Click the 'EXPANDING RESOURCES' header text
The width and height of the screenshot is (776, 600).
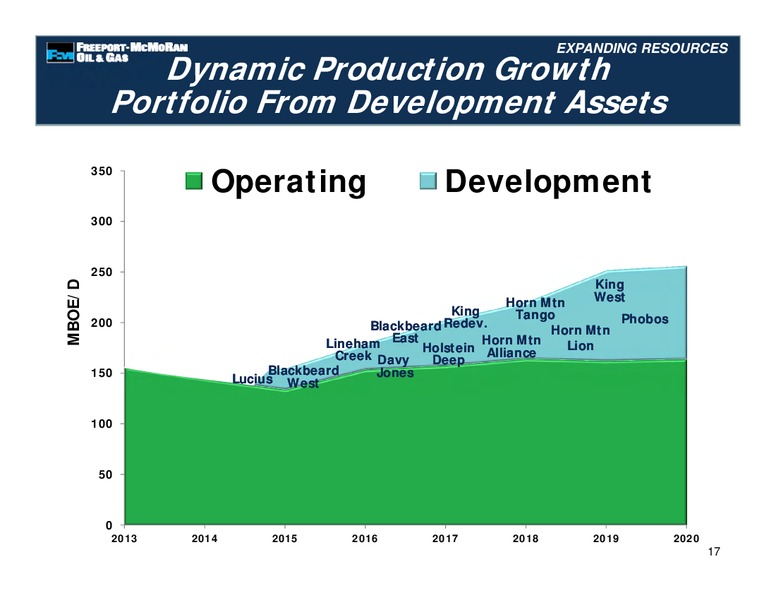(x=642, y=48)
